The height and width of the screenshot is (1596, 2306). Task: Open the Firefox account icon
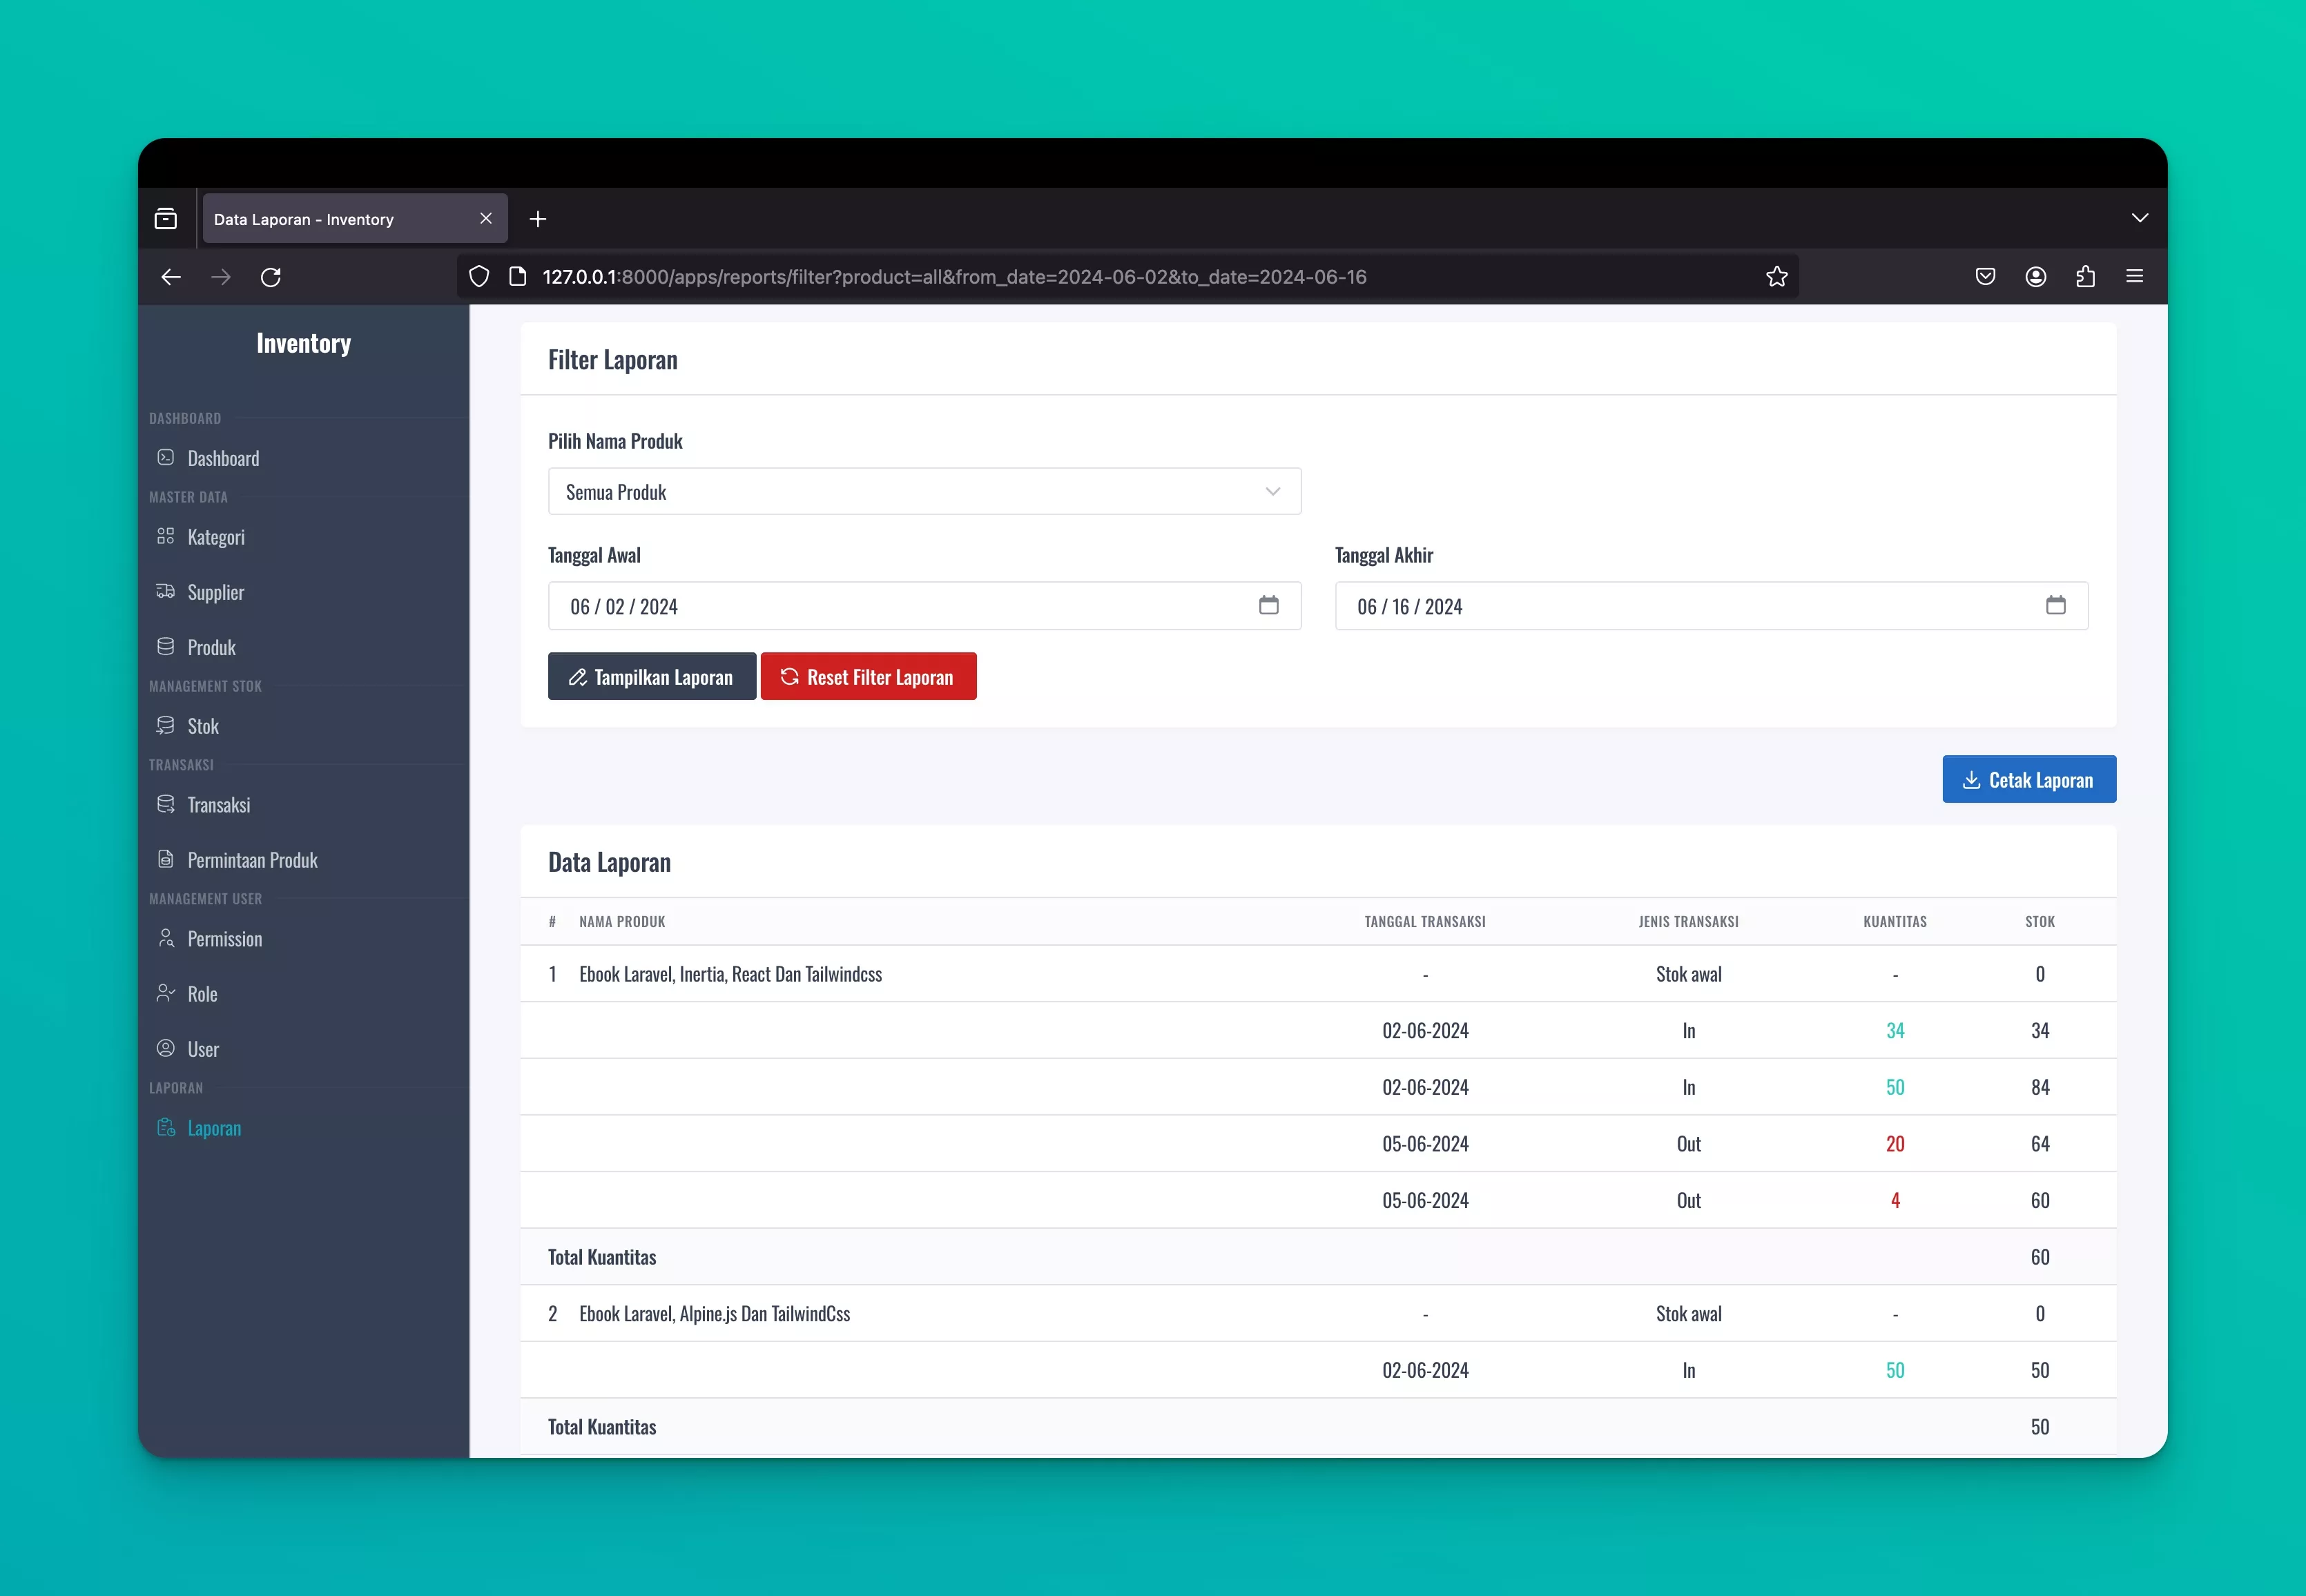[2036, 277]
